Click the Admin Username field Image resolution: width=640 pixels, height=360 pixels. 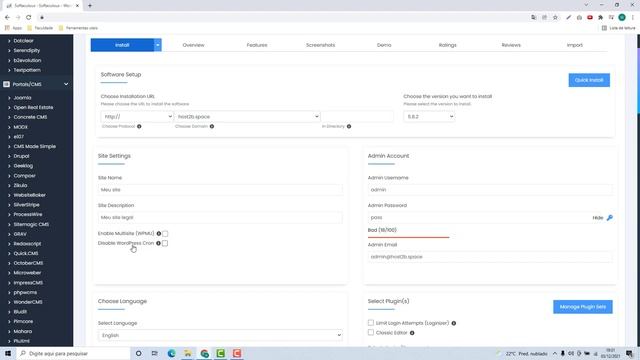tap(490, 190)
